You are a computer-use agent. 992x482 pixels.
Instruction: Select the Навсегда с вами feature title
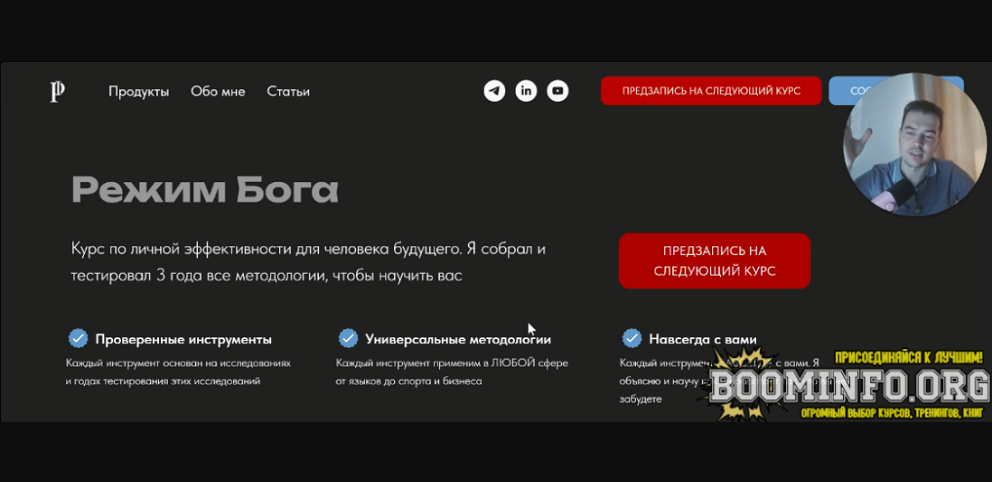(703, 339)
